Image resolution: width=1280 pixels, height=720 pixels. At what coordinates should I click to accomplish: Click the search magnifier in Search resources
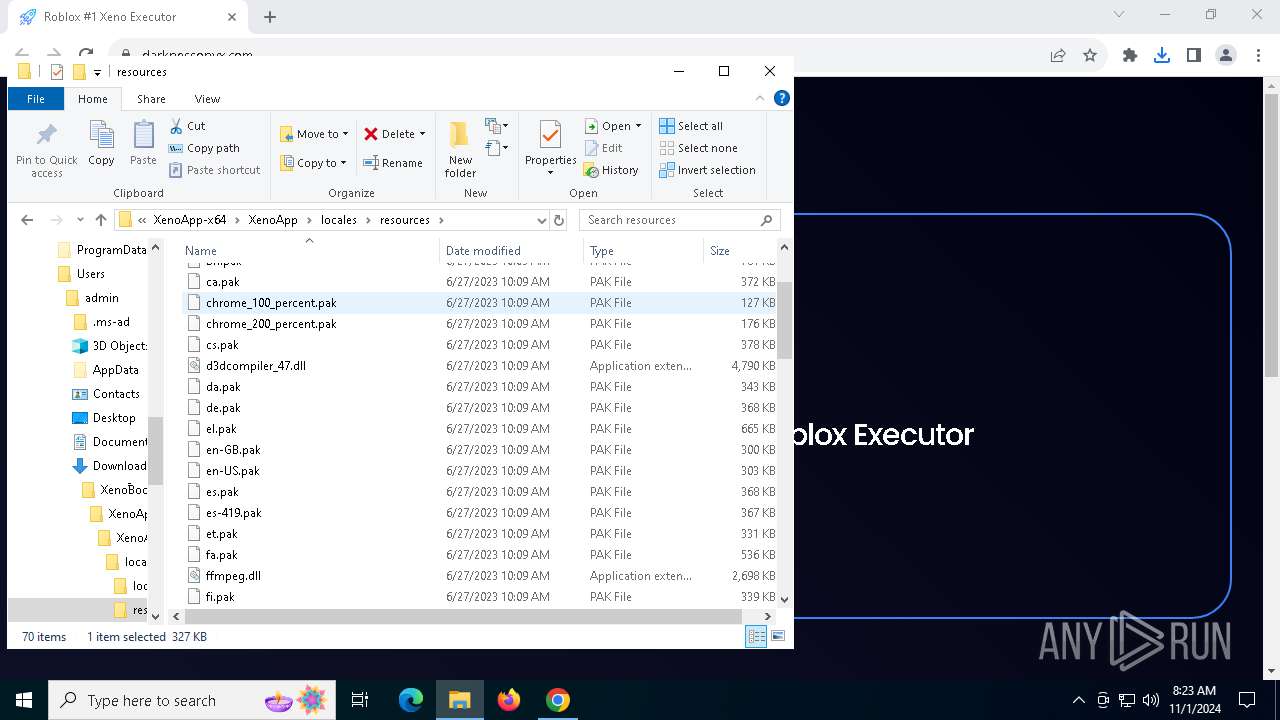tap(767, 220)
